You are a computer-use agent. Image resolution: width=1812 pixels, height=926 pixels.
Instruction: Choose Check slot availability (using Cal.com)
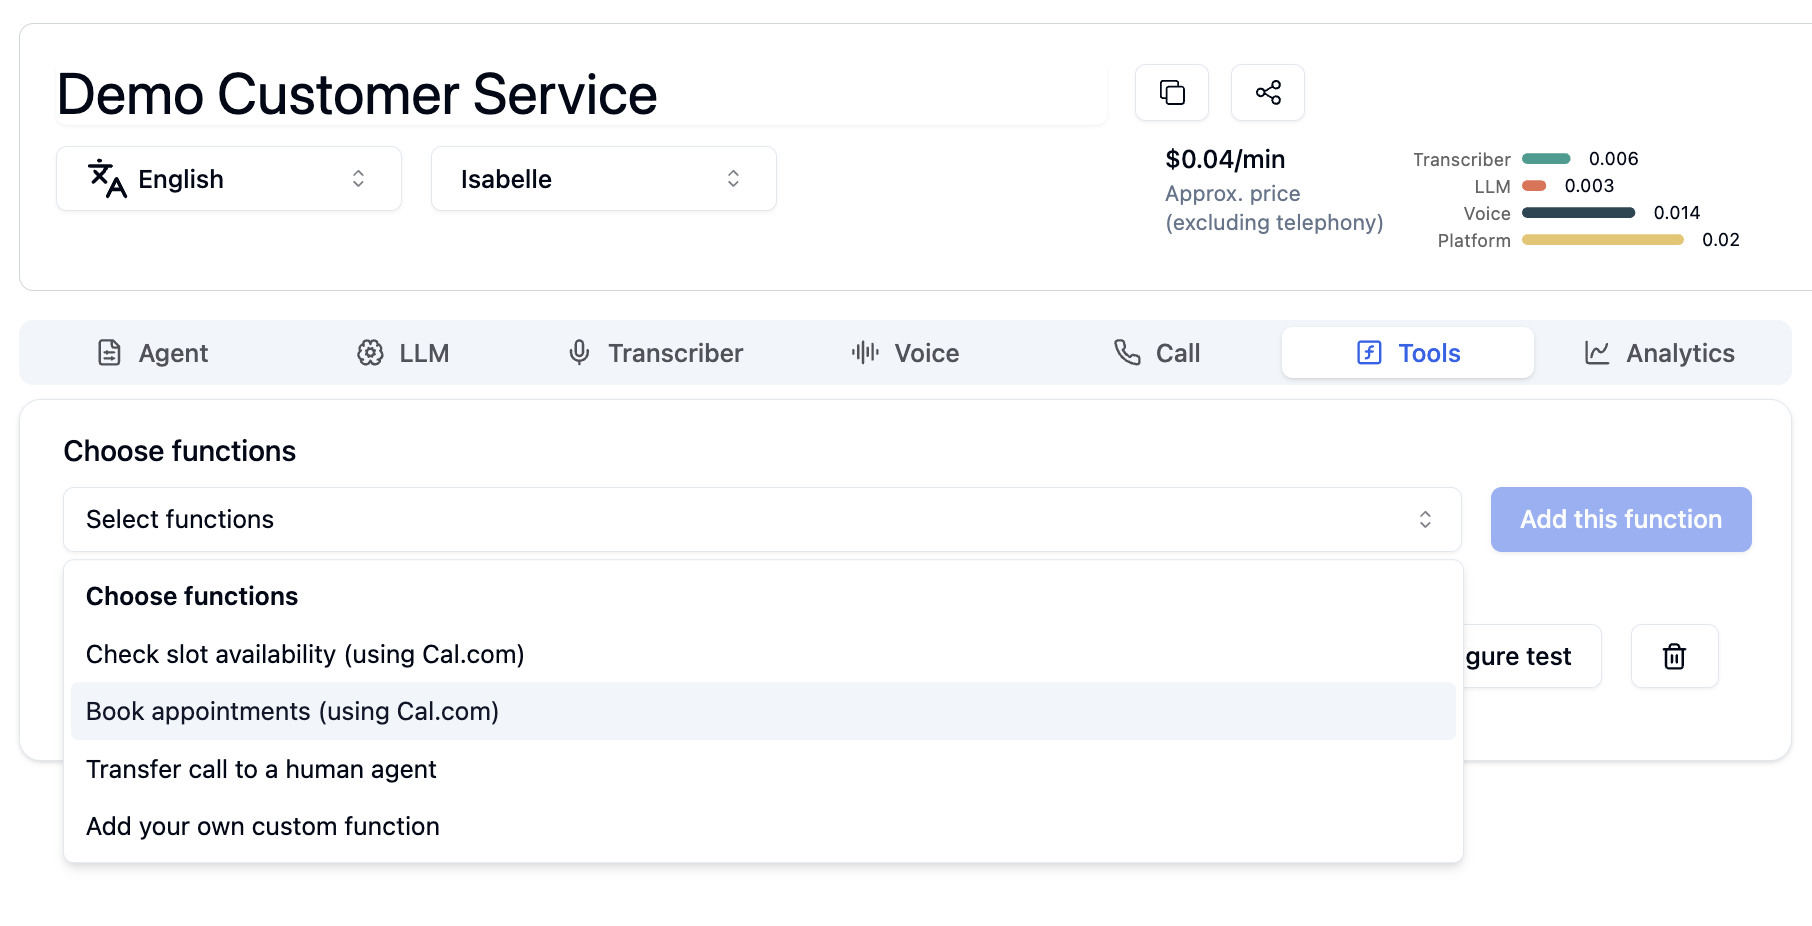(x=763, y=654)
